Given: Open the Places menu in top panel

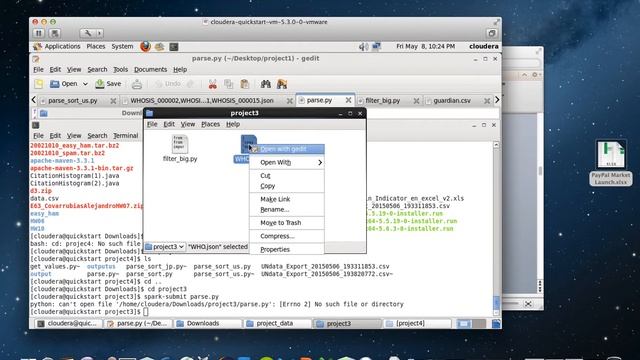Looking at the screenshot, I should 96,47.
